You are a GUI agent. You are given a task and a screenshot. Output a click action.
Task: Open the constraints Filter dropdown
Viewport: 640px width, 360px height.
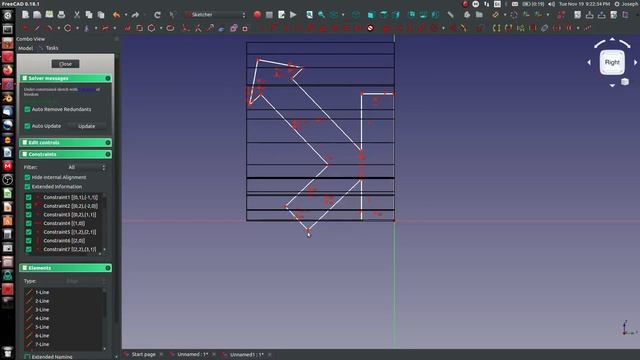(x=86, y=167)
